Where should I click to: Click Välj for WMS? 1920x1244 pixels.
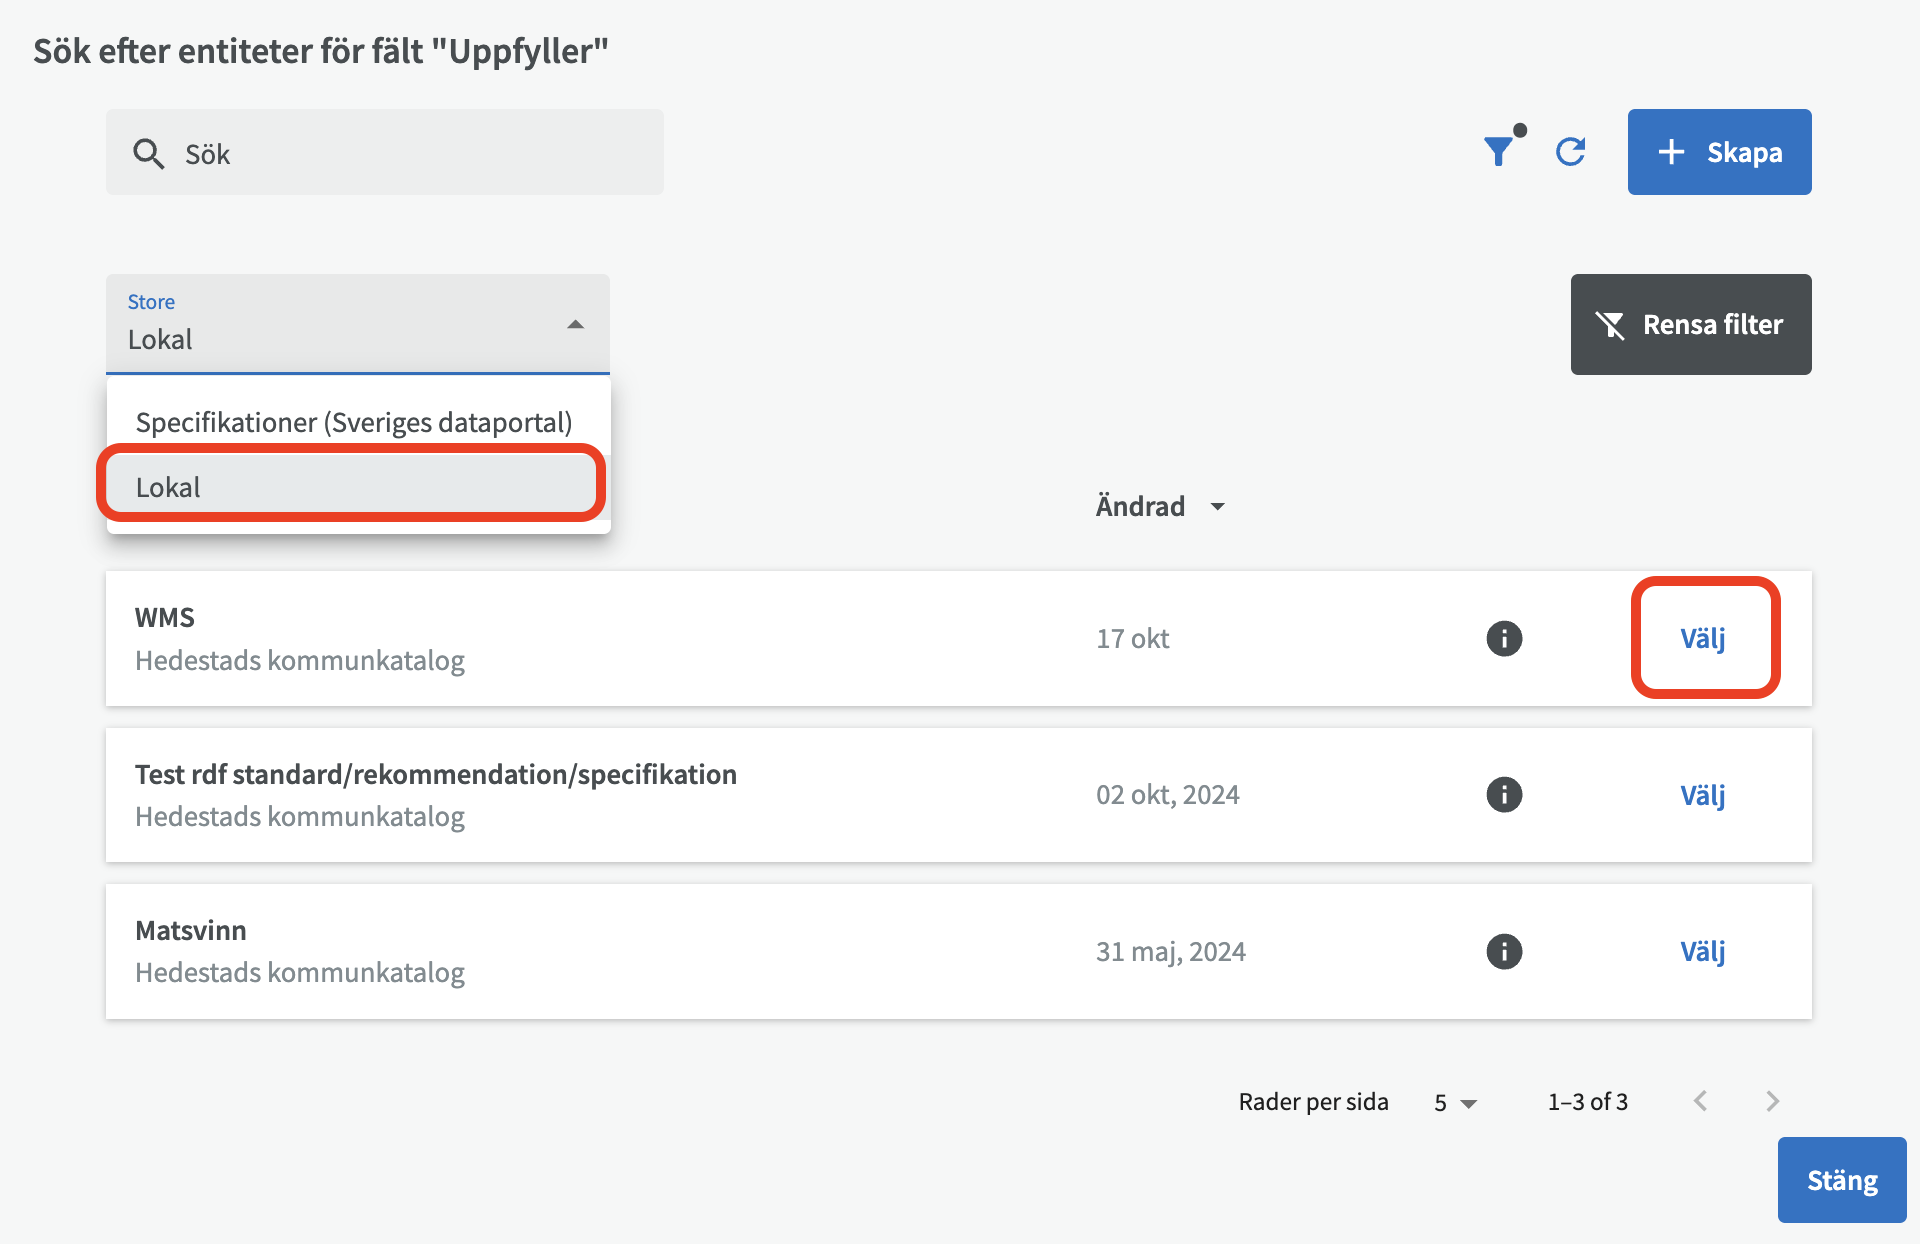point(1703,638)
